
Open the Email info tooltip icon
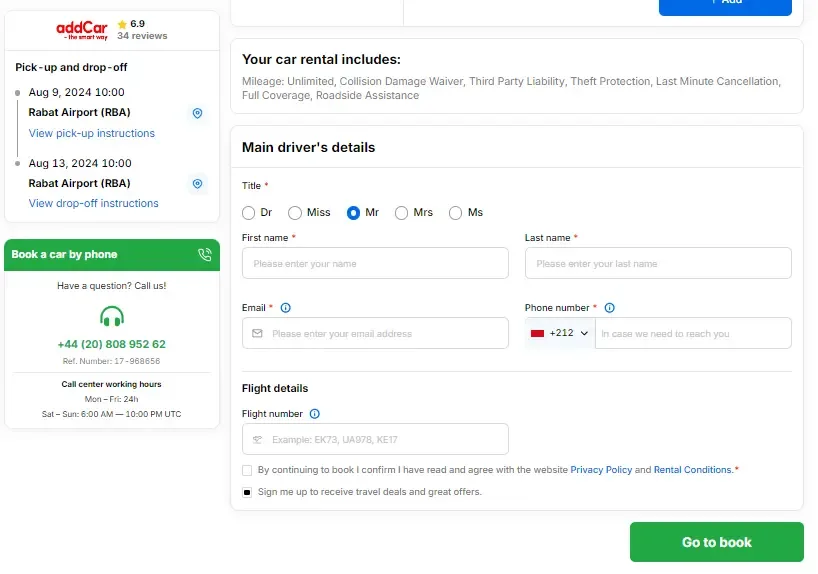[285, 308]
